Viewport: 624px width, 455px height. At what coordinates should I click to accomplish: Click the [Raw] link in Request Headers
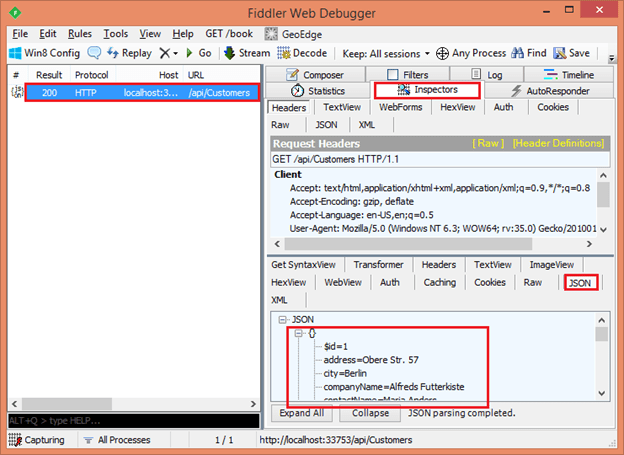(x=488, y=143)
